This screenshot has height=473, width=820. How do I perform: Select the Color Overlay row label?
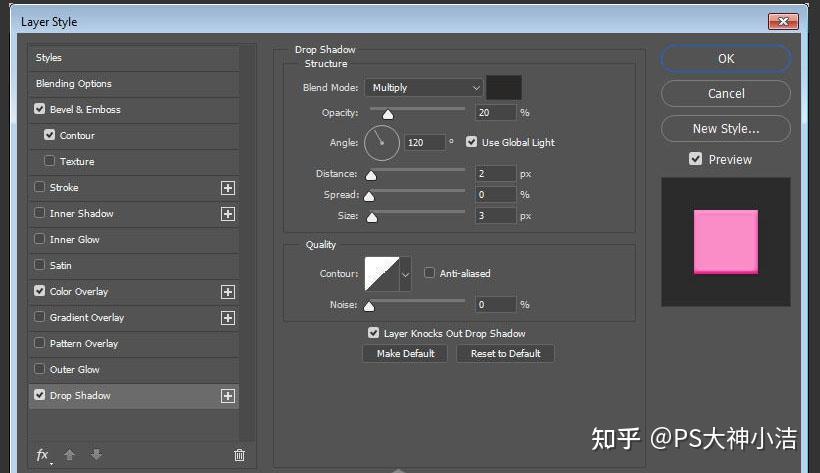tap(78, 291)
